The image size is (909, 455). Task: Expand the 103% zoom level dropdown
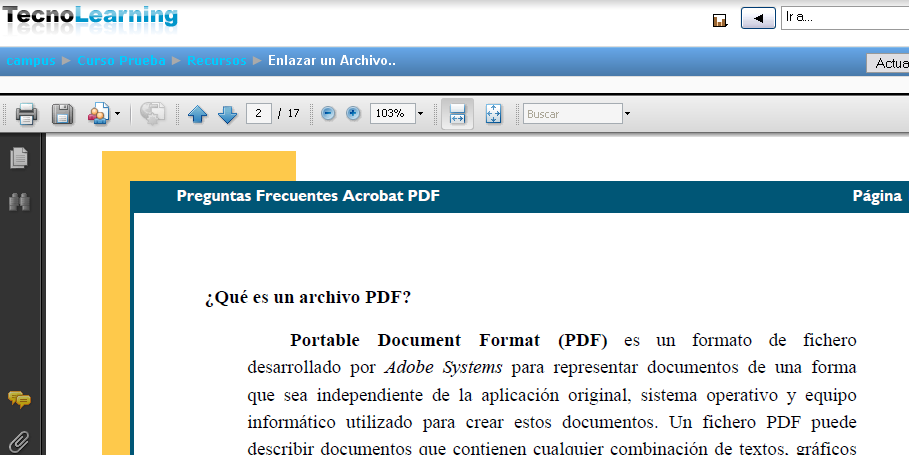pos(420,114)
